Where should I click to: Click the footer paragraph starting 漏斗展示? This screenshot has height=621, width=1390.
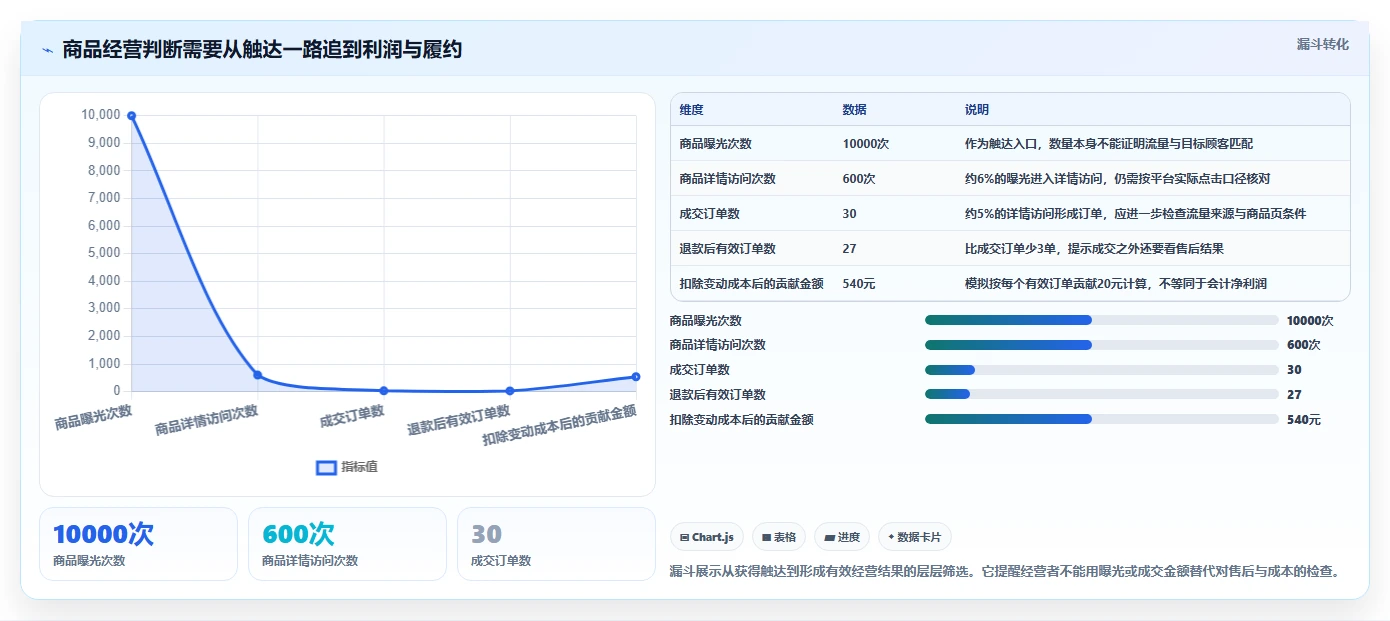coord(1004,572)
